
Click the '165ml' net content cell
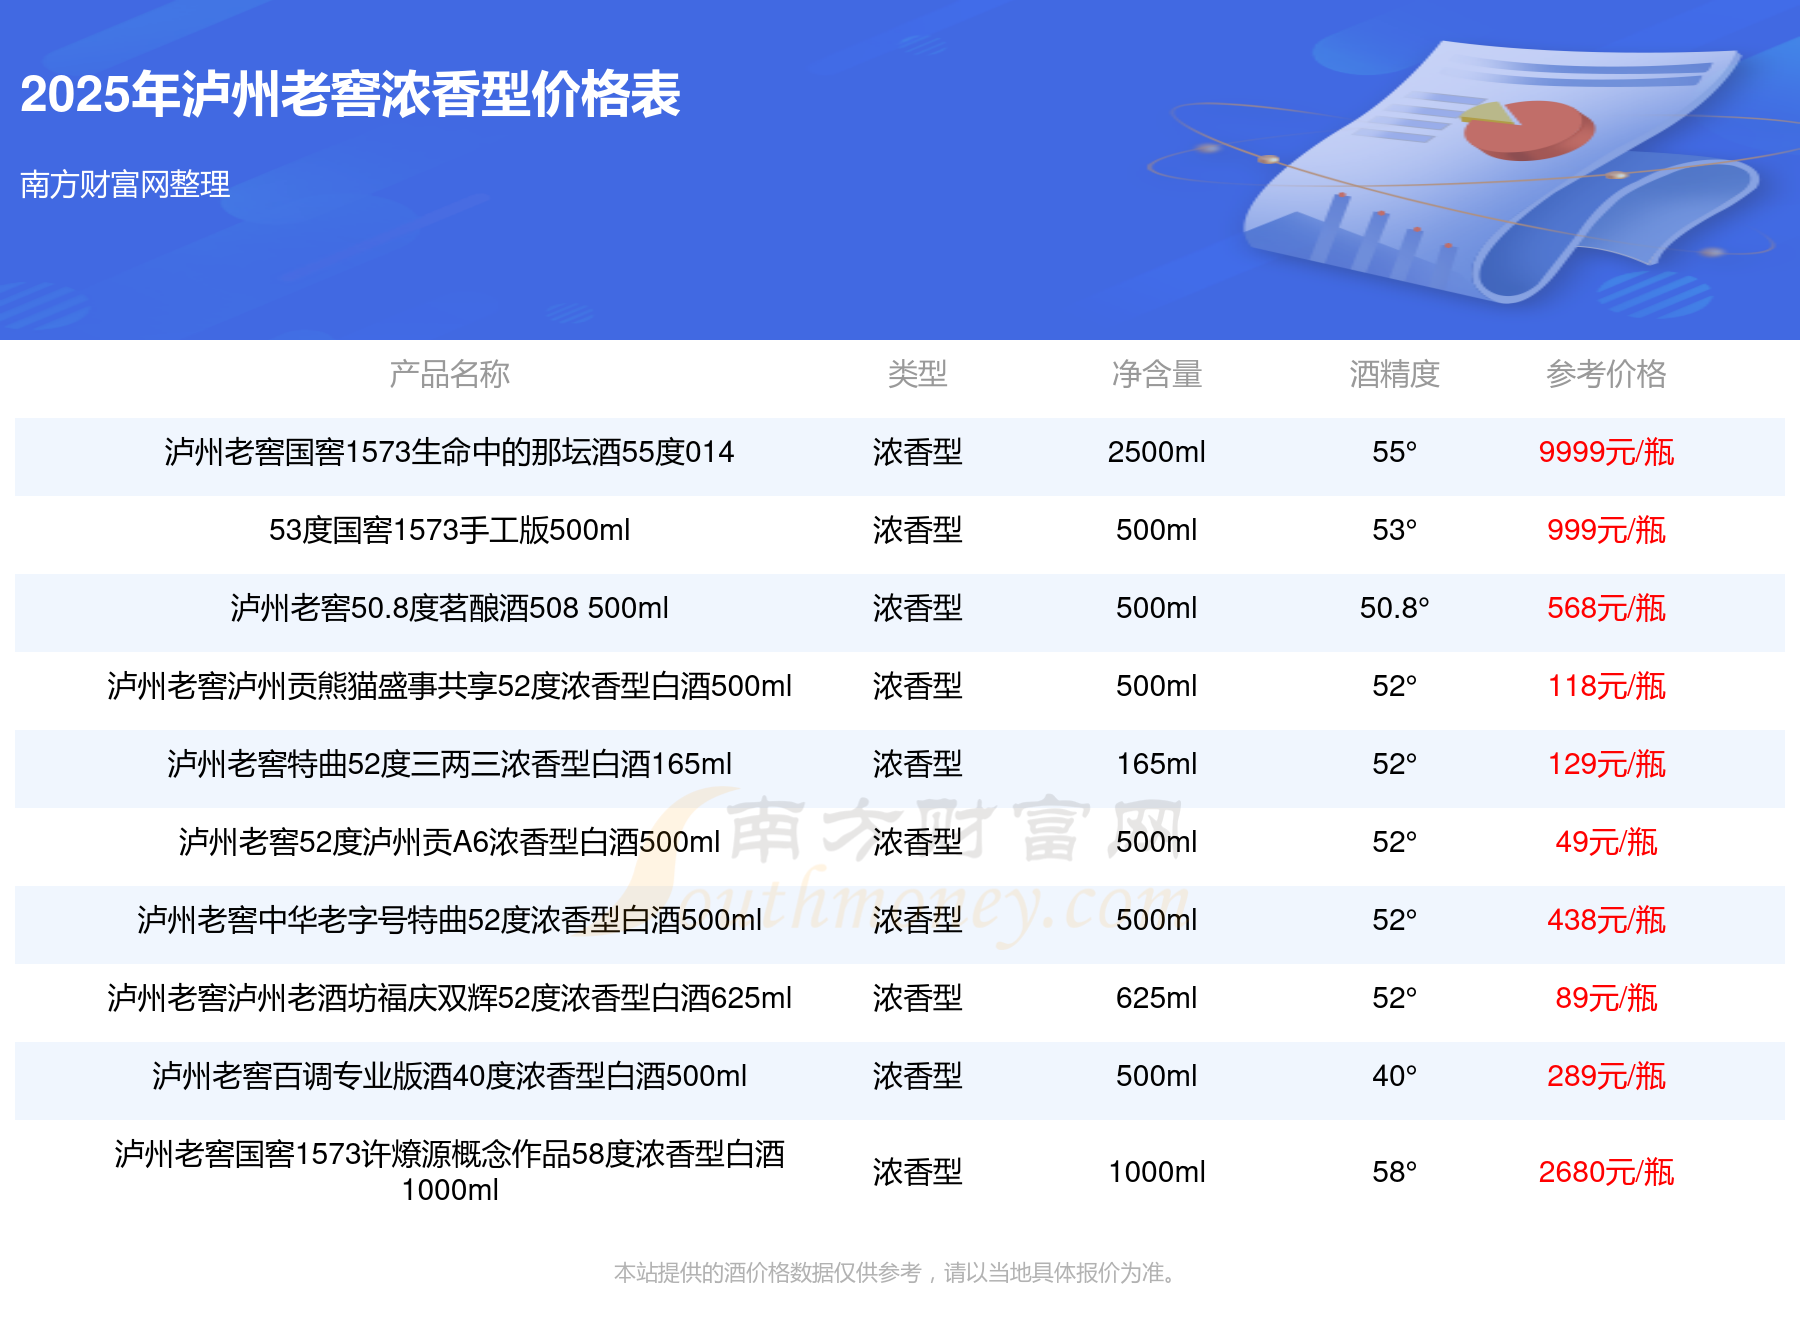(x=1157, y=764)
